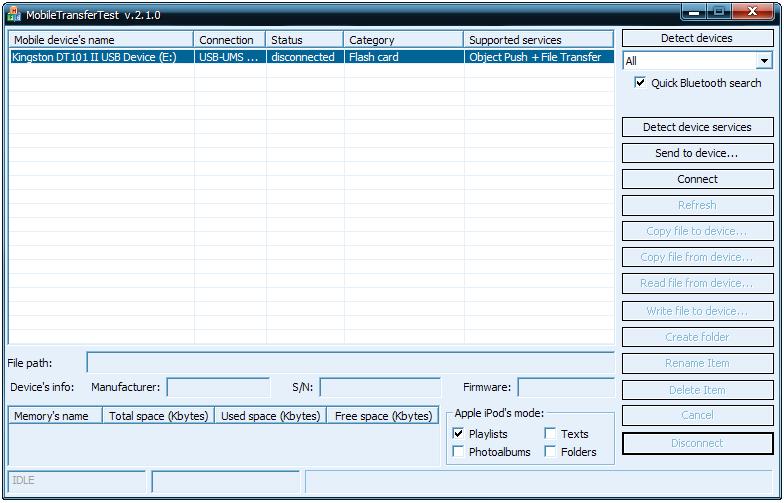Click inside the File path field
This screenshot has height=503, width=784.
click(350, 362)
